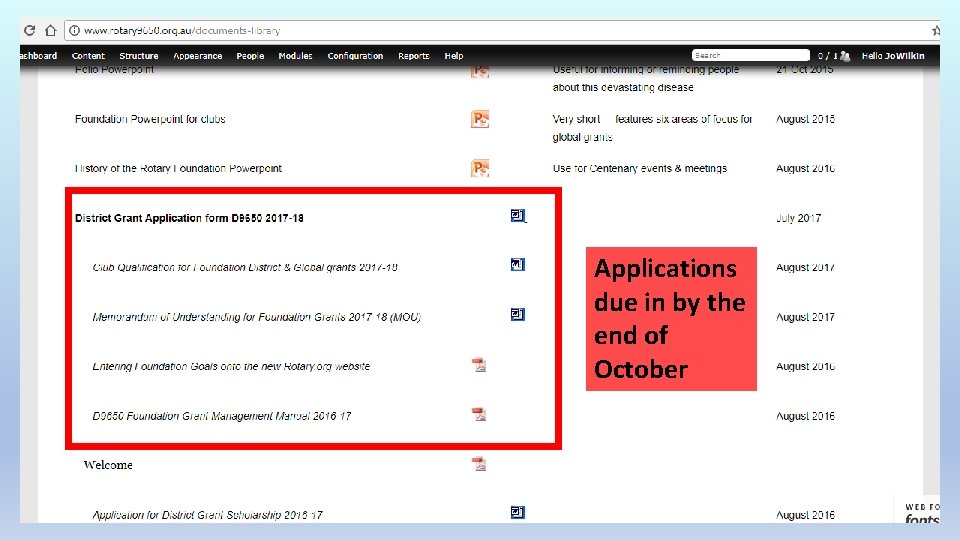Click the users count icon in admin bar
960x540 pixels.
(846, 56)
